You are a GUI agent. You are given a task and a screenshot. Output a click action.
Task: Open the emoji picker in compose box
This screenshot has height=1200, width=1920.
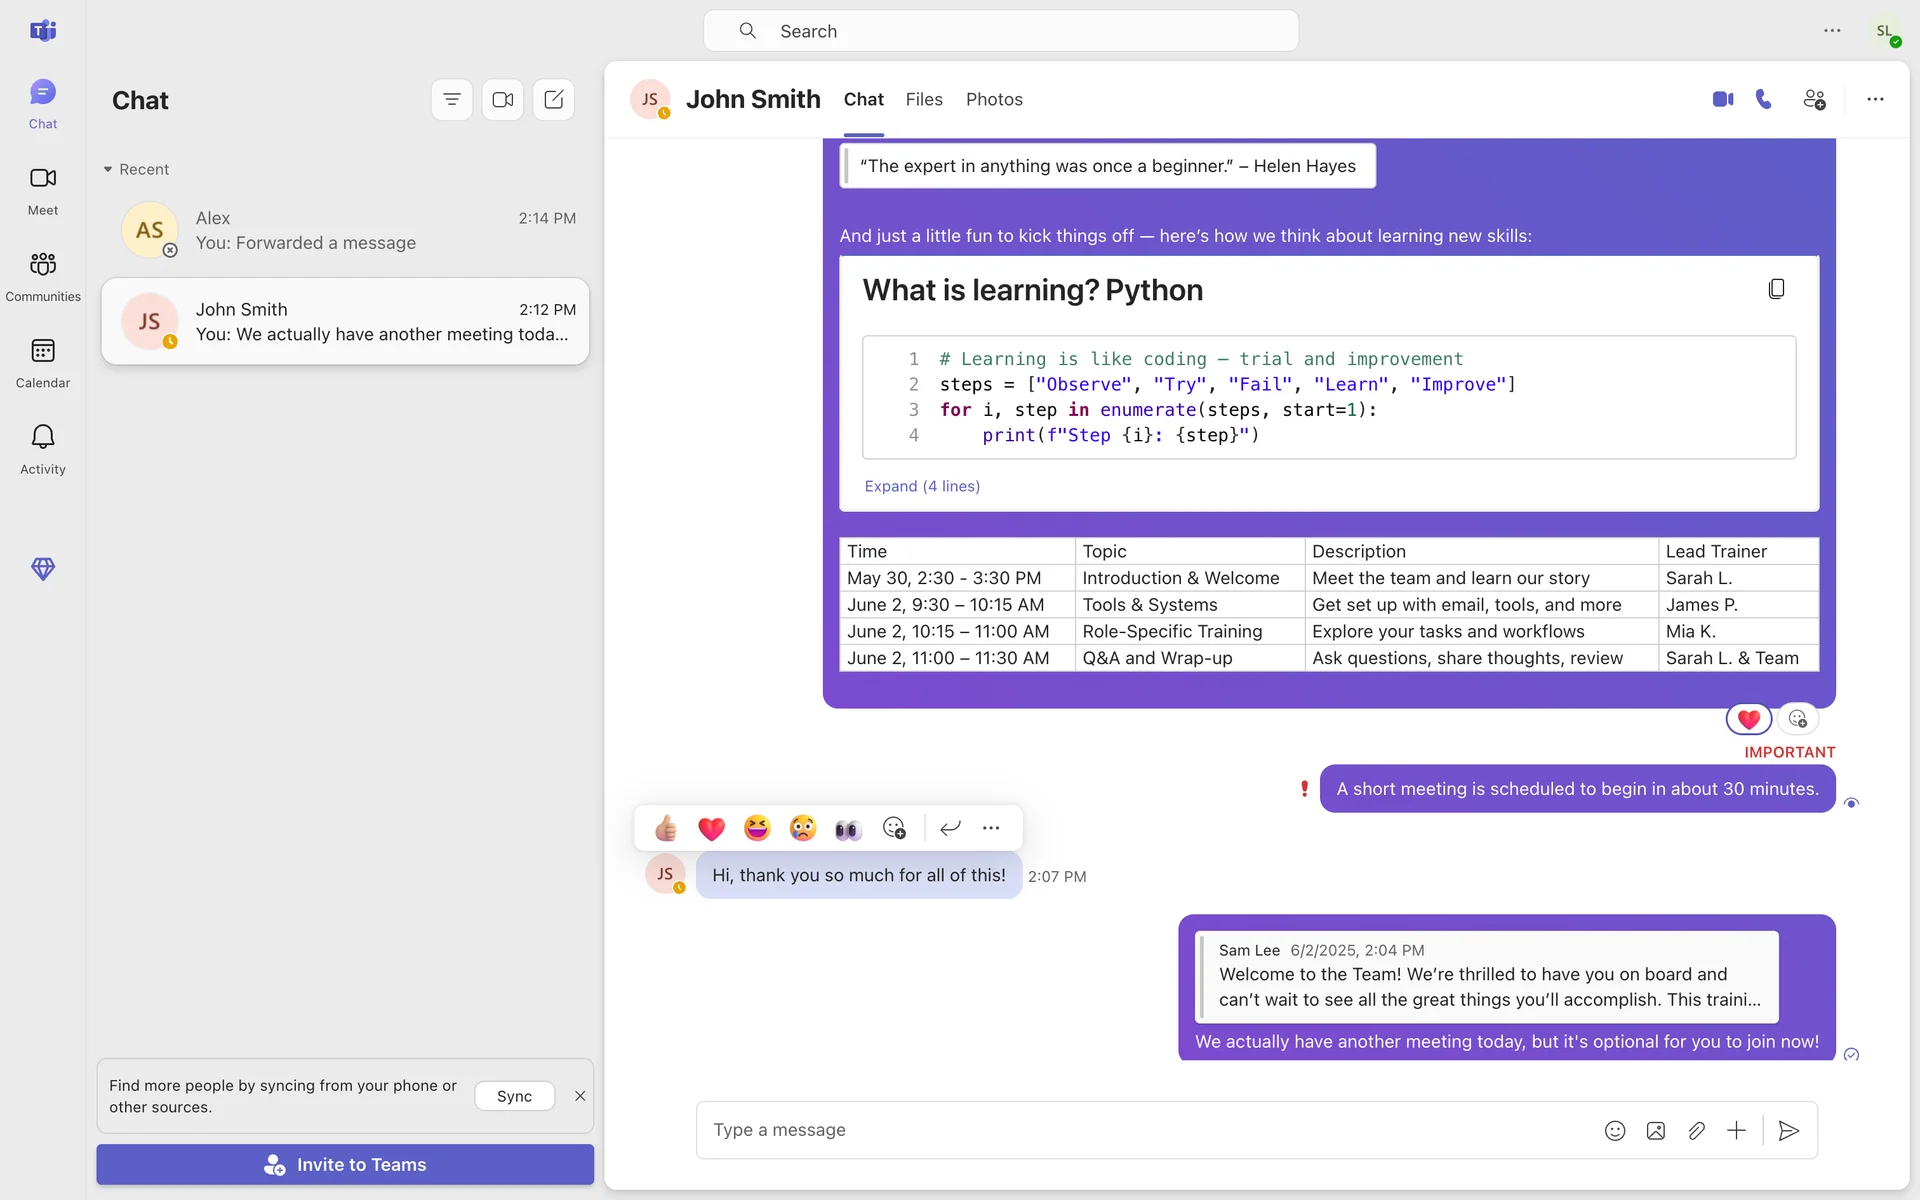1615,1130
